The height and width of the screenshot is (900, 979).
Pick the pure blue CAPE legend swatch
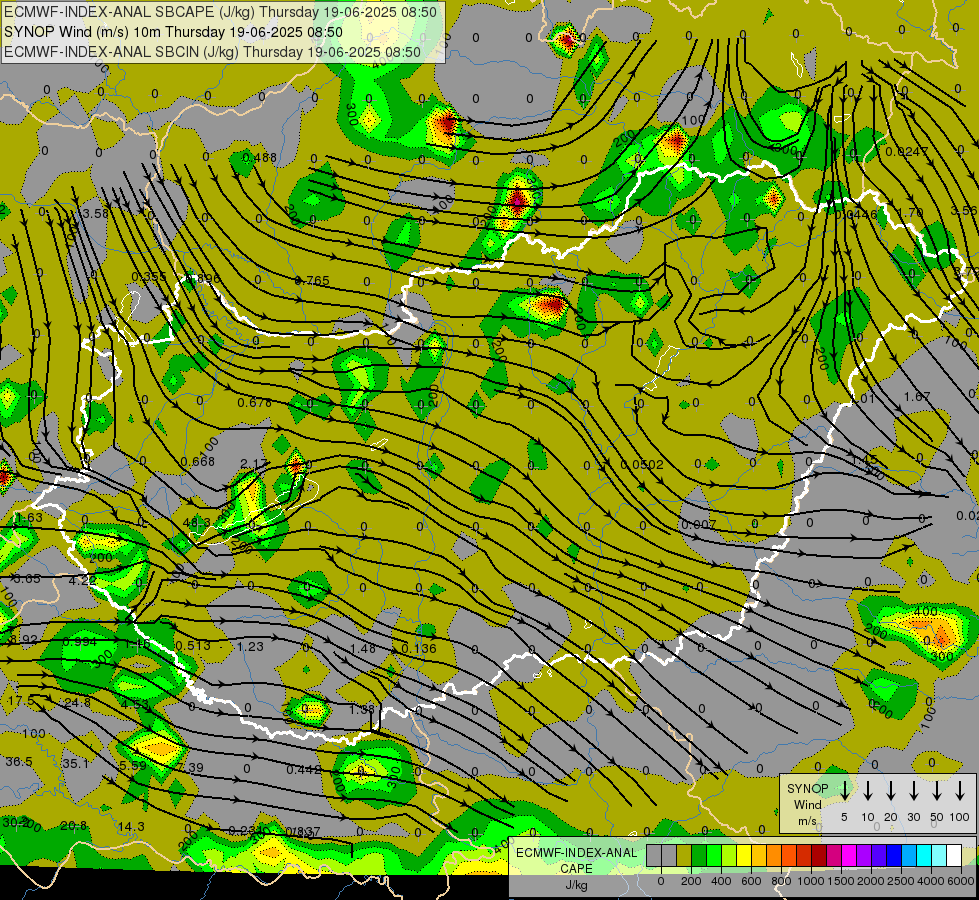tap(893, 856)
